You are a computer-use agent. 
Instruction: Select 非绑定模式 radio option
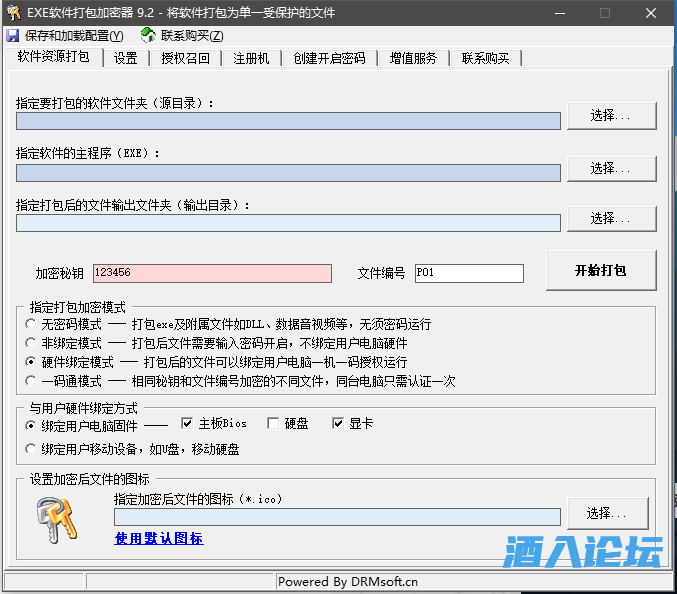31,343
